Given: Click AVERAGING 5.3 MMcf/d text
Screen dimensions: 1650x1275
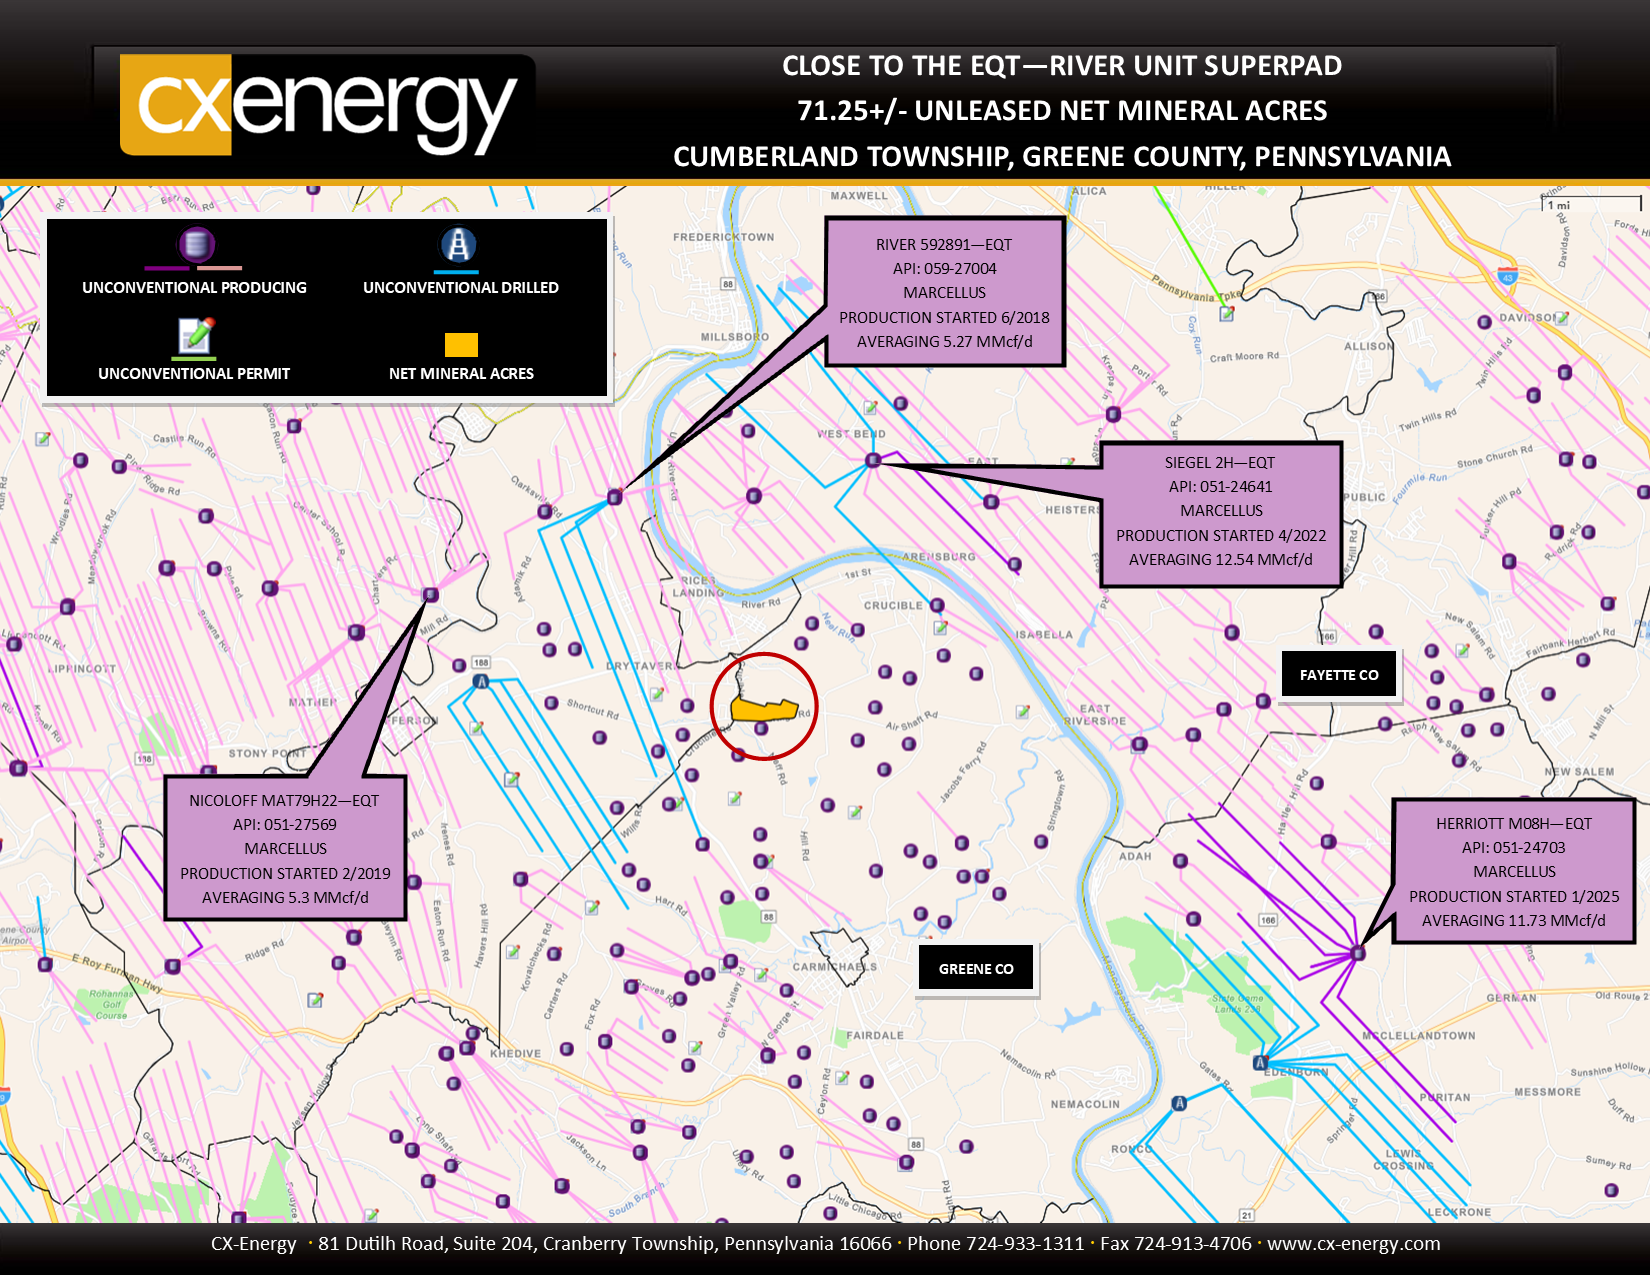Looking at the screenshot, I should point(285,897).
